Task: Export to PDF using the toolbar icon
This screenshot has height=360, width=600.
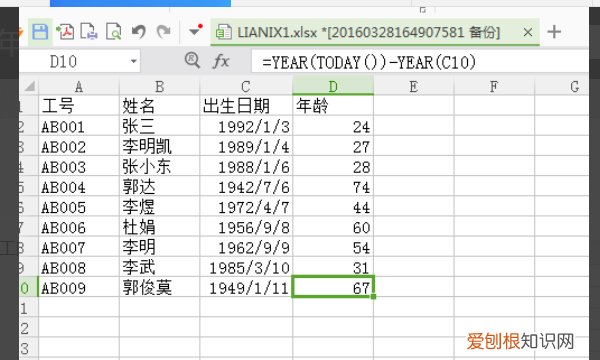Action: [65, 32]
